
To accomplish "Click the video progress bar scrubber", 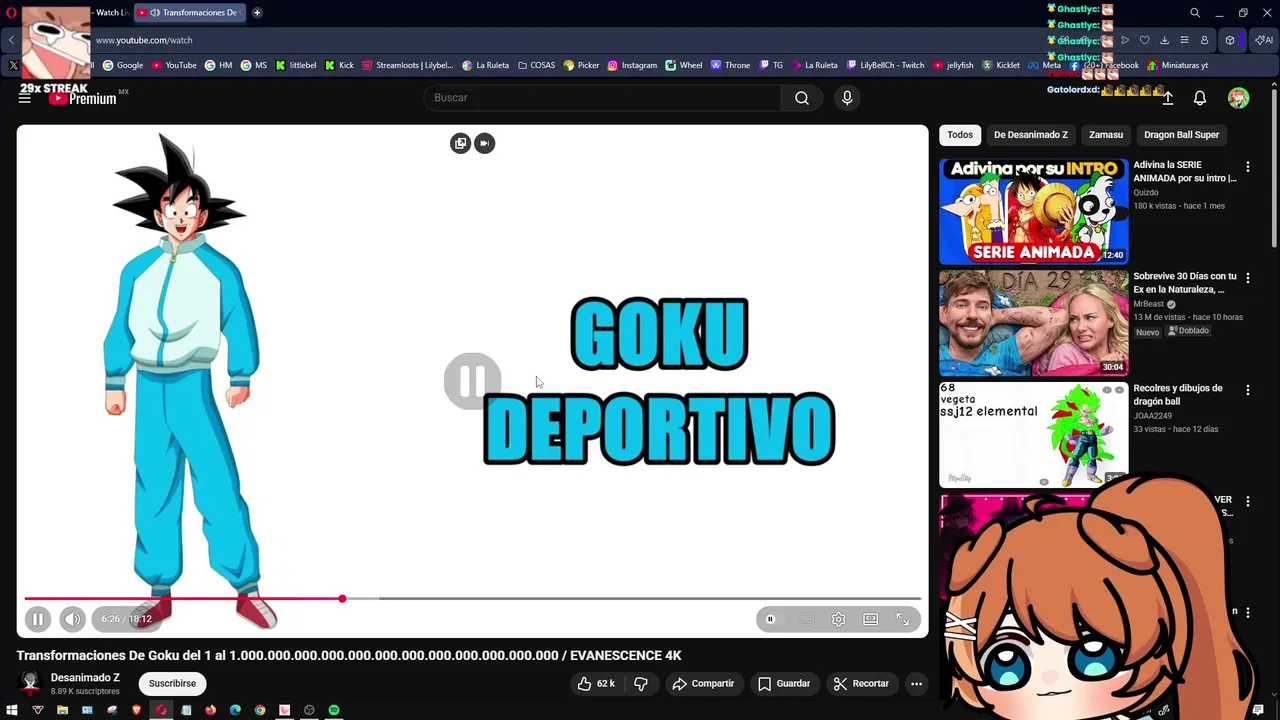I will (x=342, y=598).
